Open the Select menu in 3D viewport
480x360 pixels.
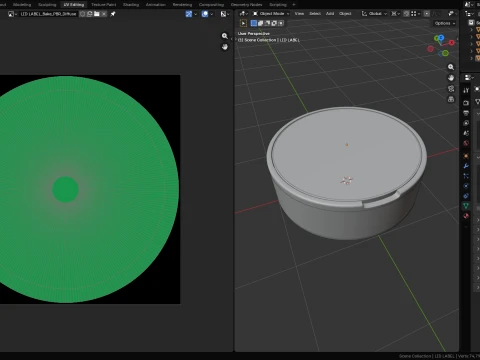[x=315, y=14]
